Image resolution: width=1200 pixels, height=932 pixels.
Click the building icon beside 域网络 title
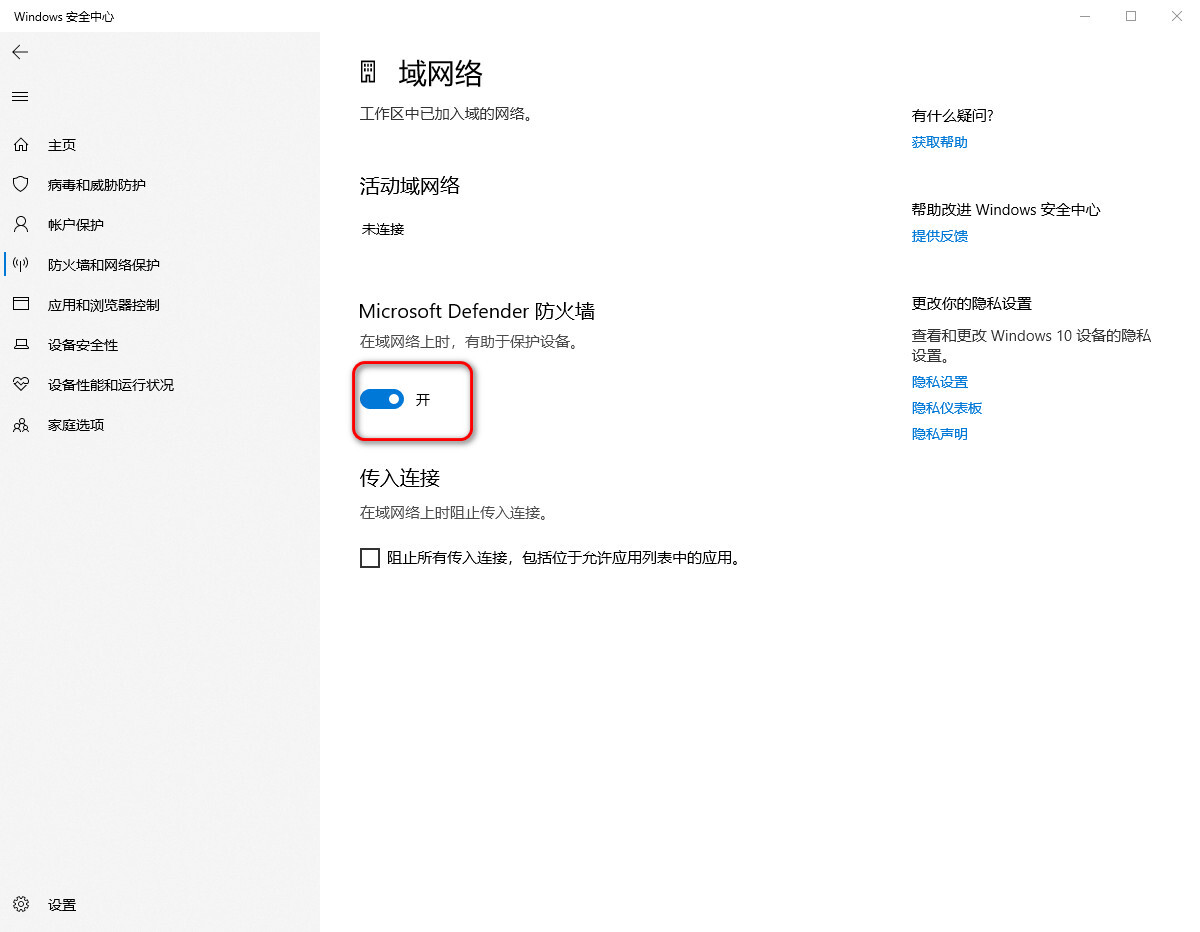click(368, 72)
